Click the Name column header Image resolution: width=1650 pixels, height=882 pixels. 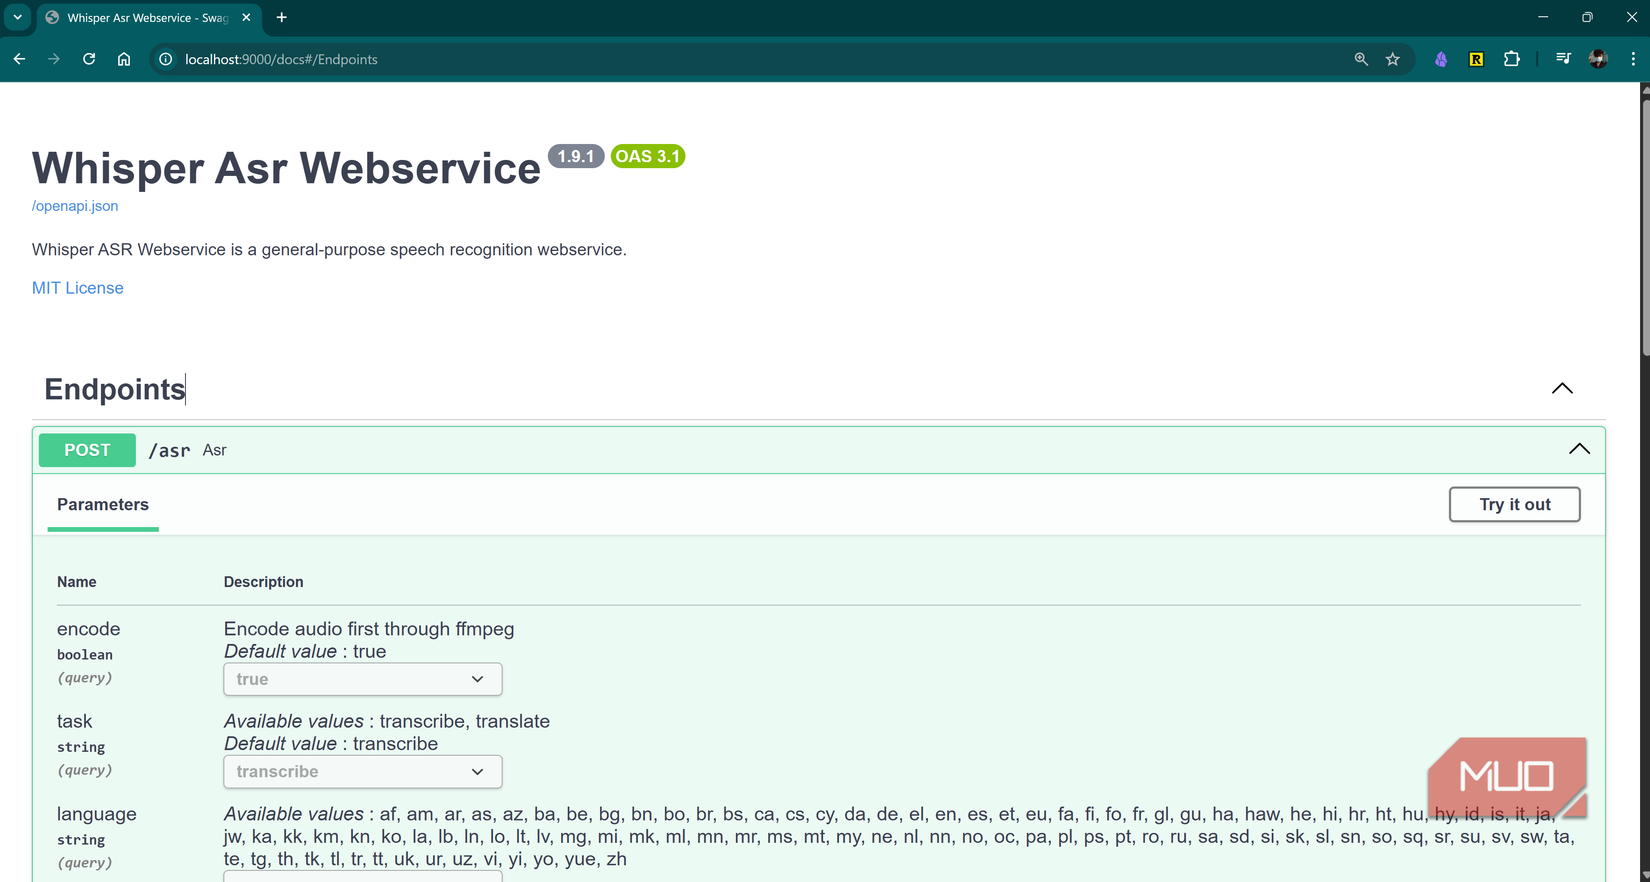coord(77,582)
